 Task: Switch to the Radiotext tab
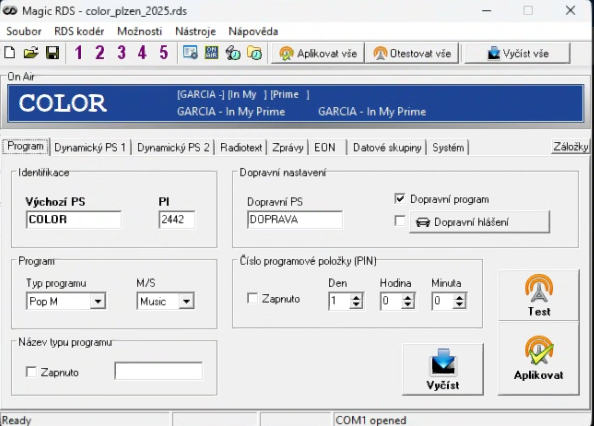(x=241, y=147)
